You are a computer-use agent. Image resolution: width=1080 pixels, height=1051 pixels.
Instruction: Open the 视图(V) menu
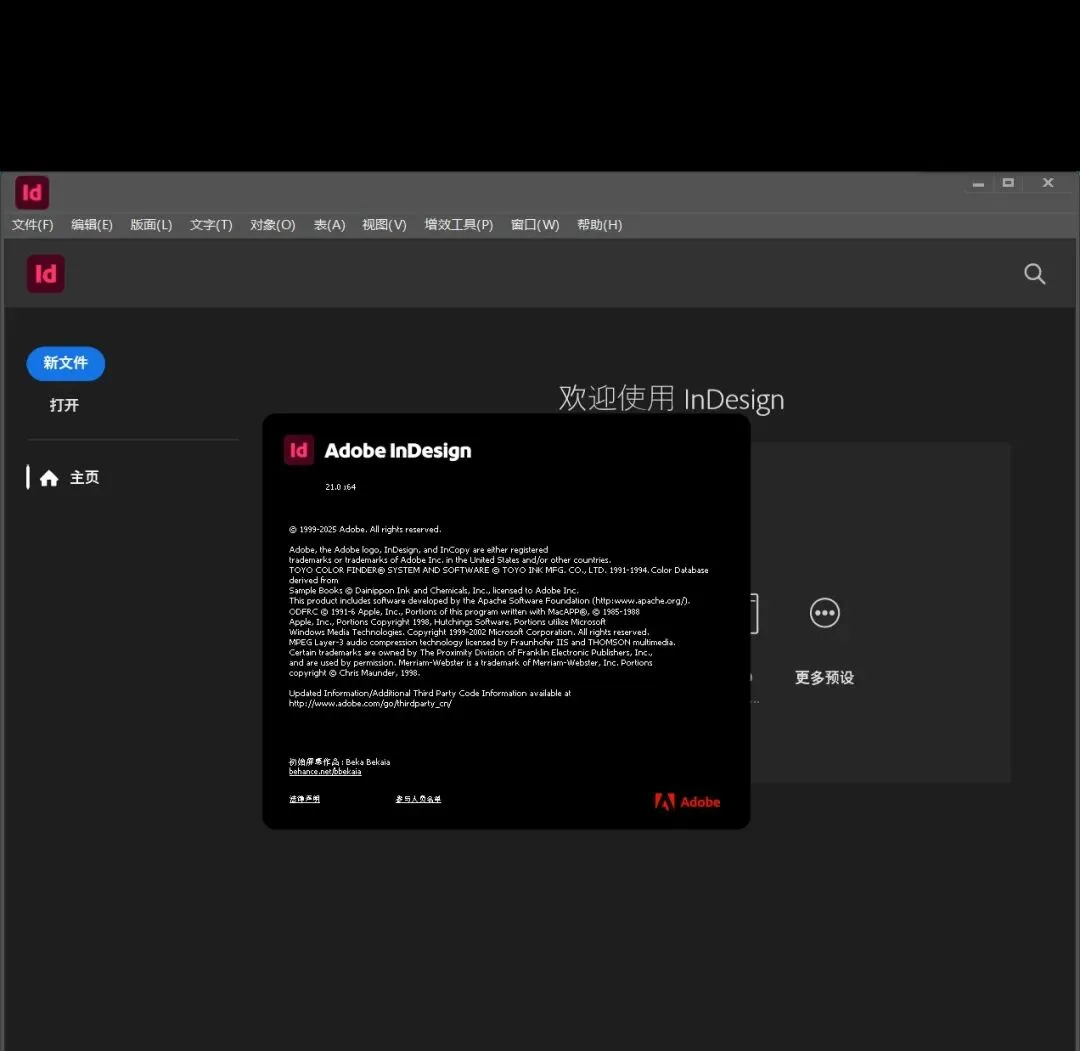click(x=384, y=225)
